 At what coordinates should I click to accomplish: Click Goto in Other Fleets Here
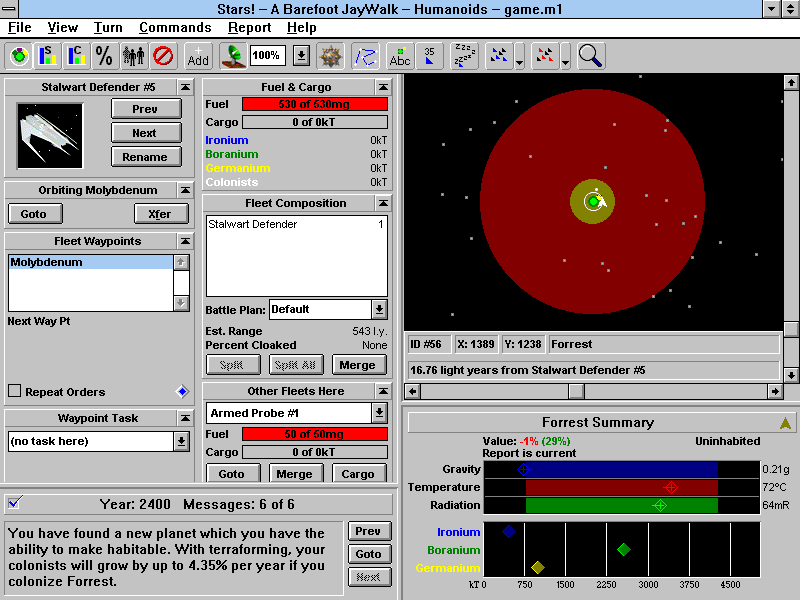coord(233,473)
